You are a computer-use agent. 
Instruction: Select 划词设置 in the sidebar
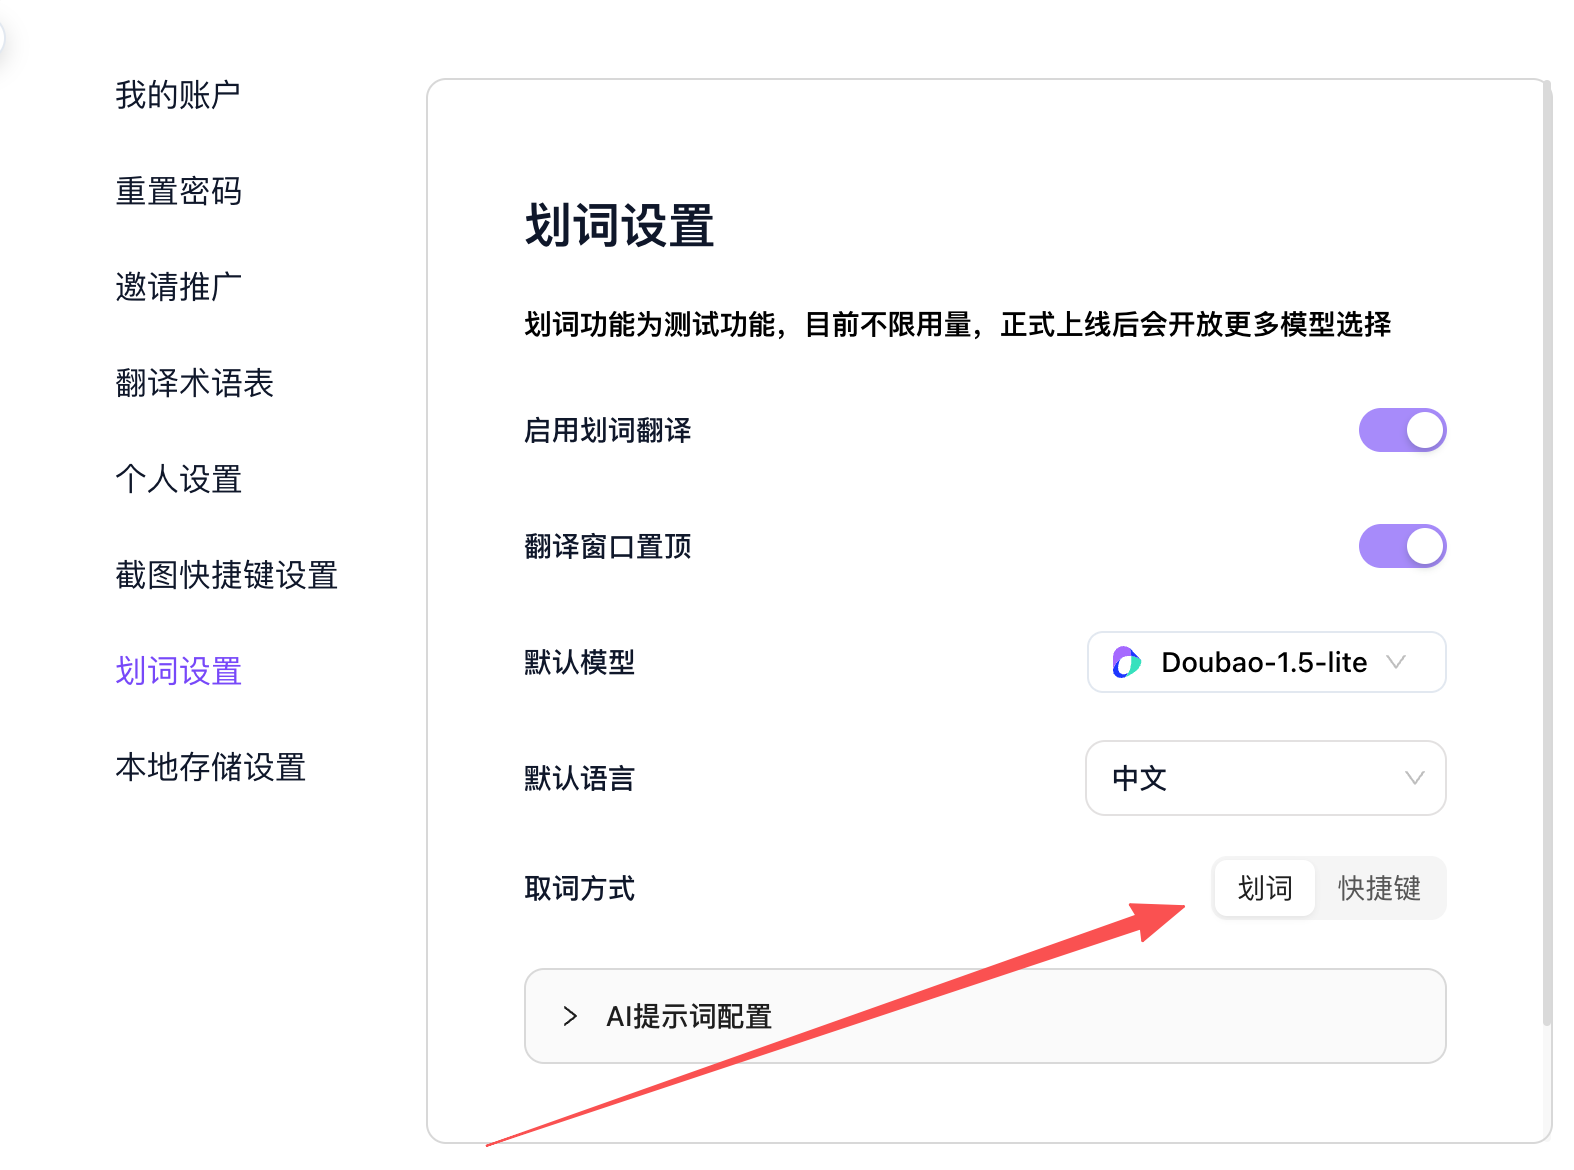[178, 671]
